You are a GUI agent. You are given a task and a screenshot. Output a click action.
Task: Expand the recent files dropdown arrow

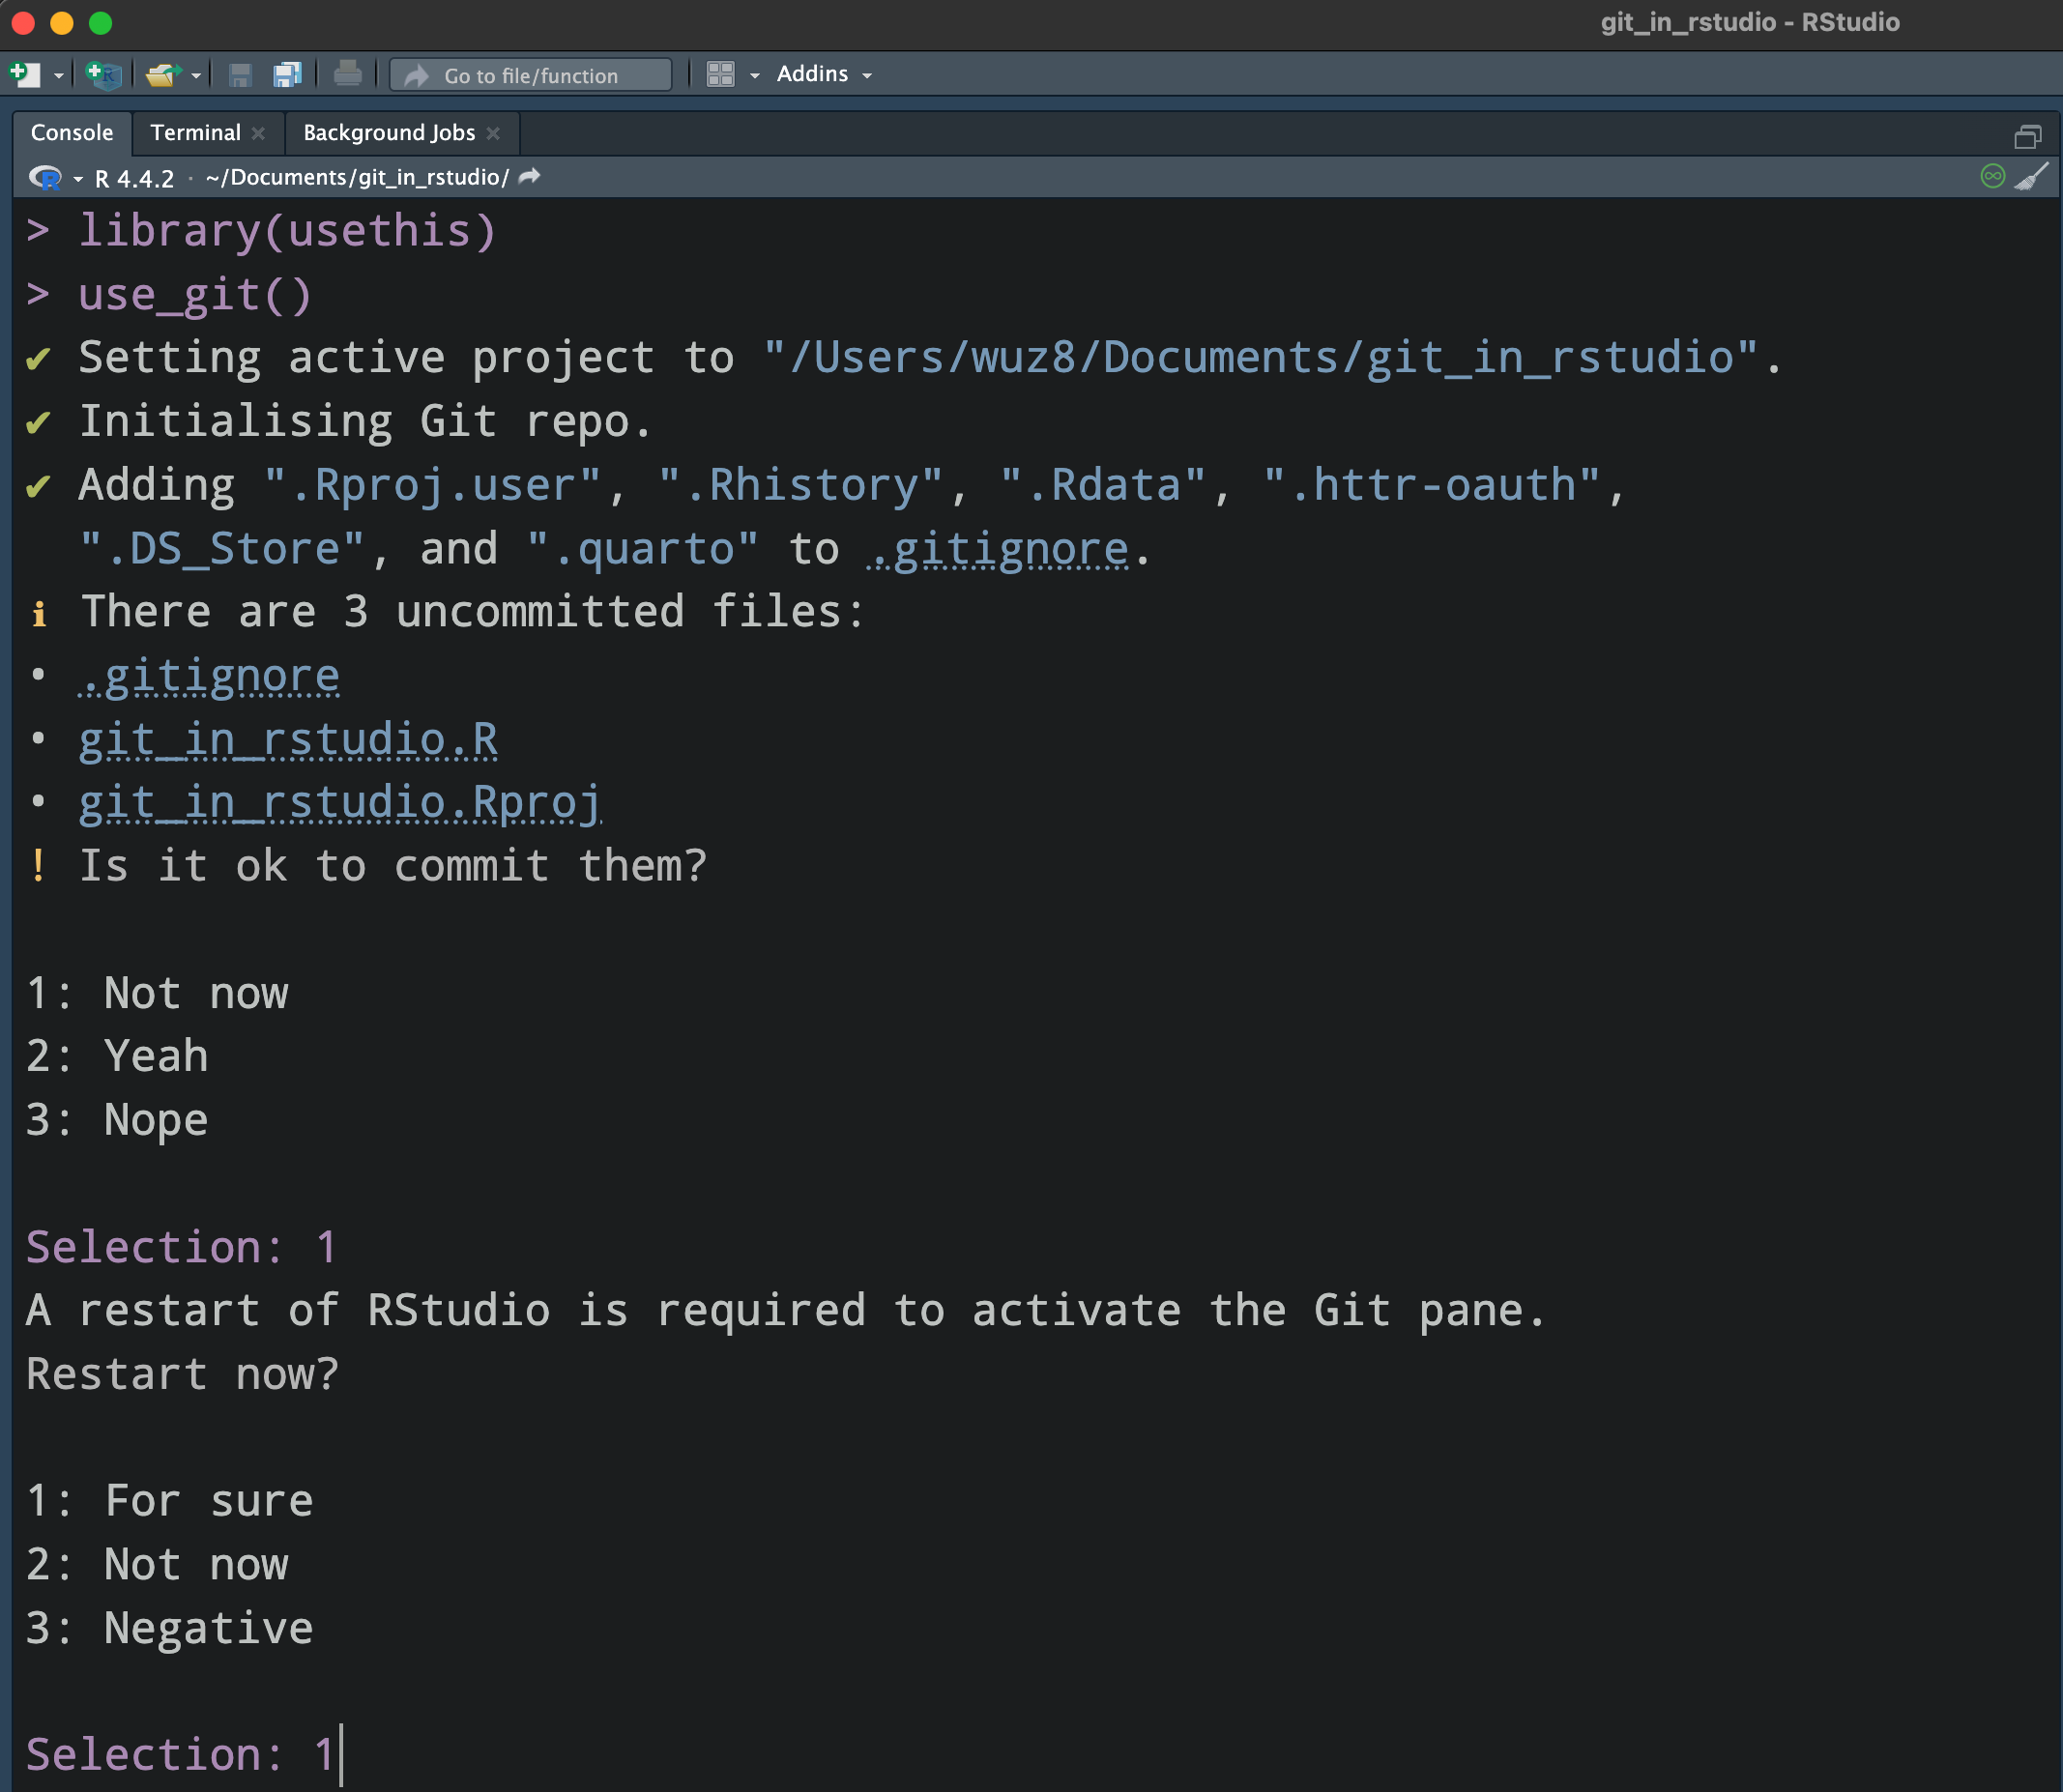196,76
